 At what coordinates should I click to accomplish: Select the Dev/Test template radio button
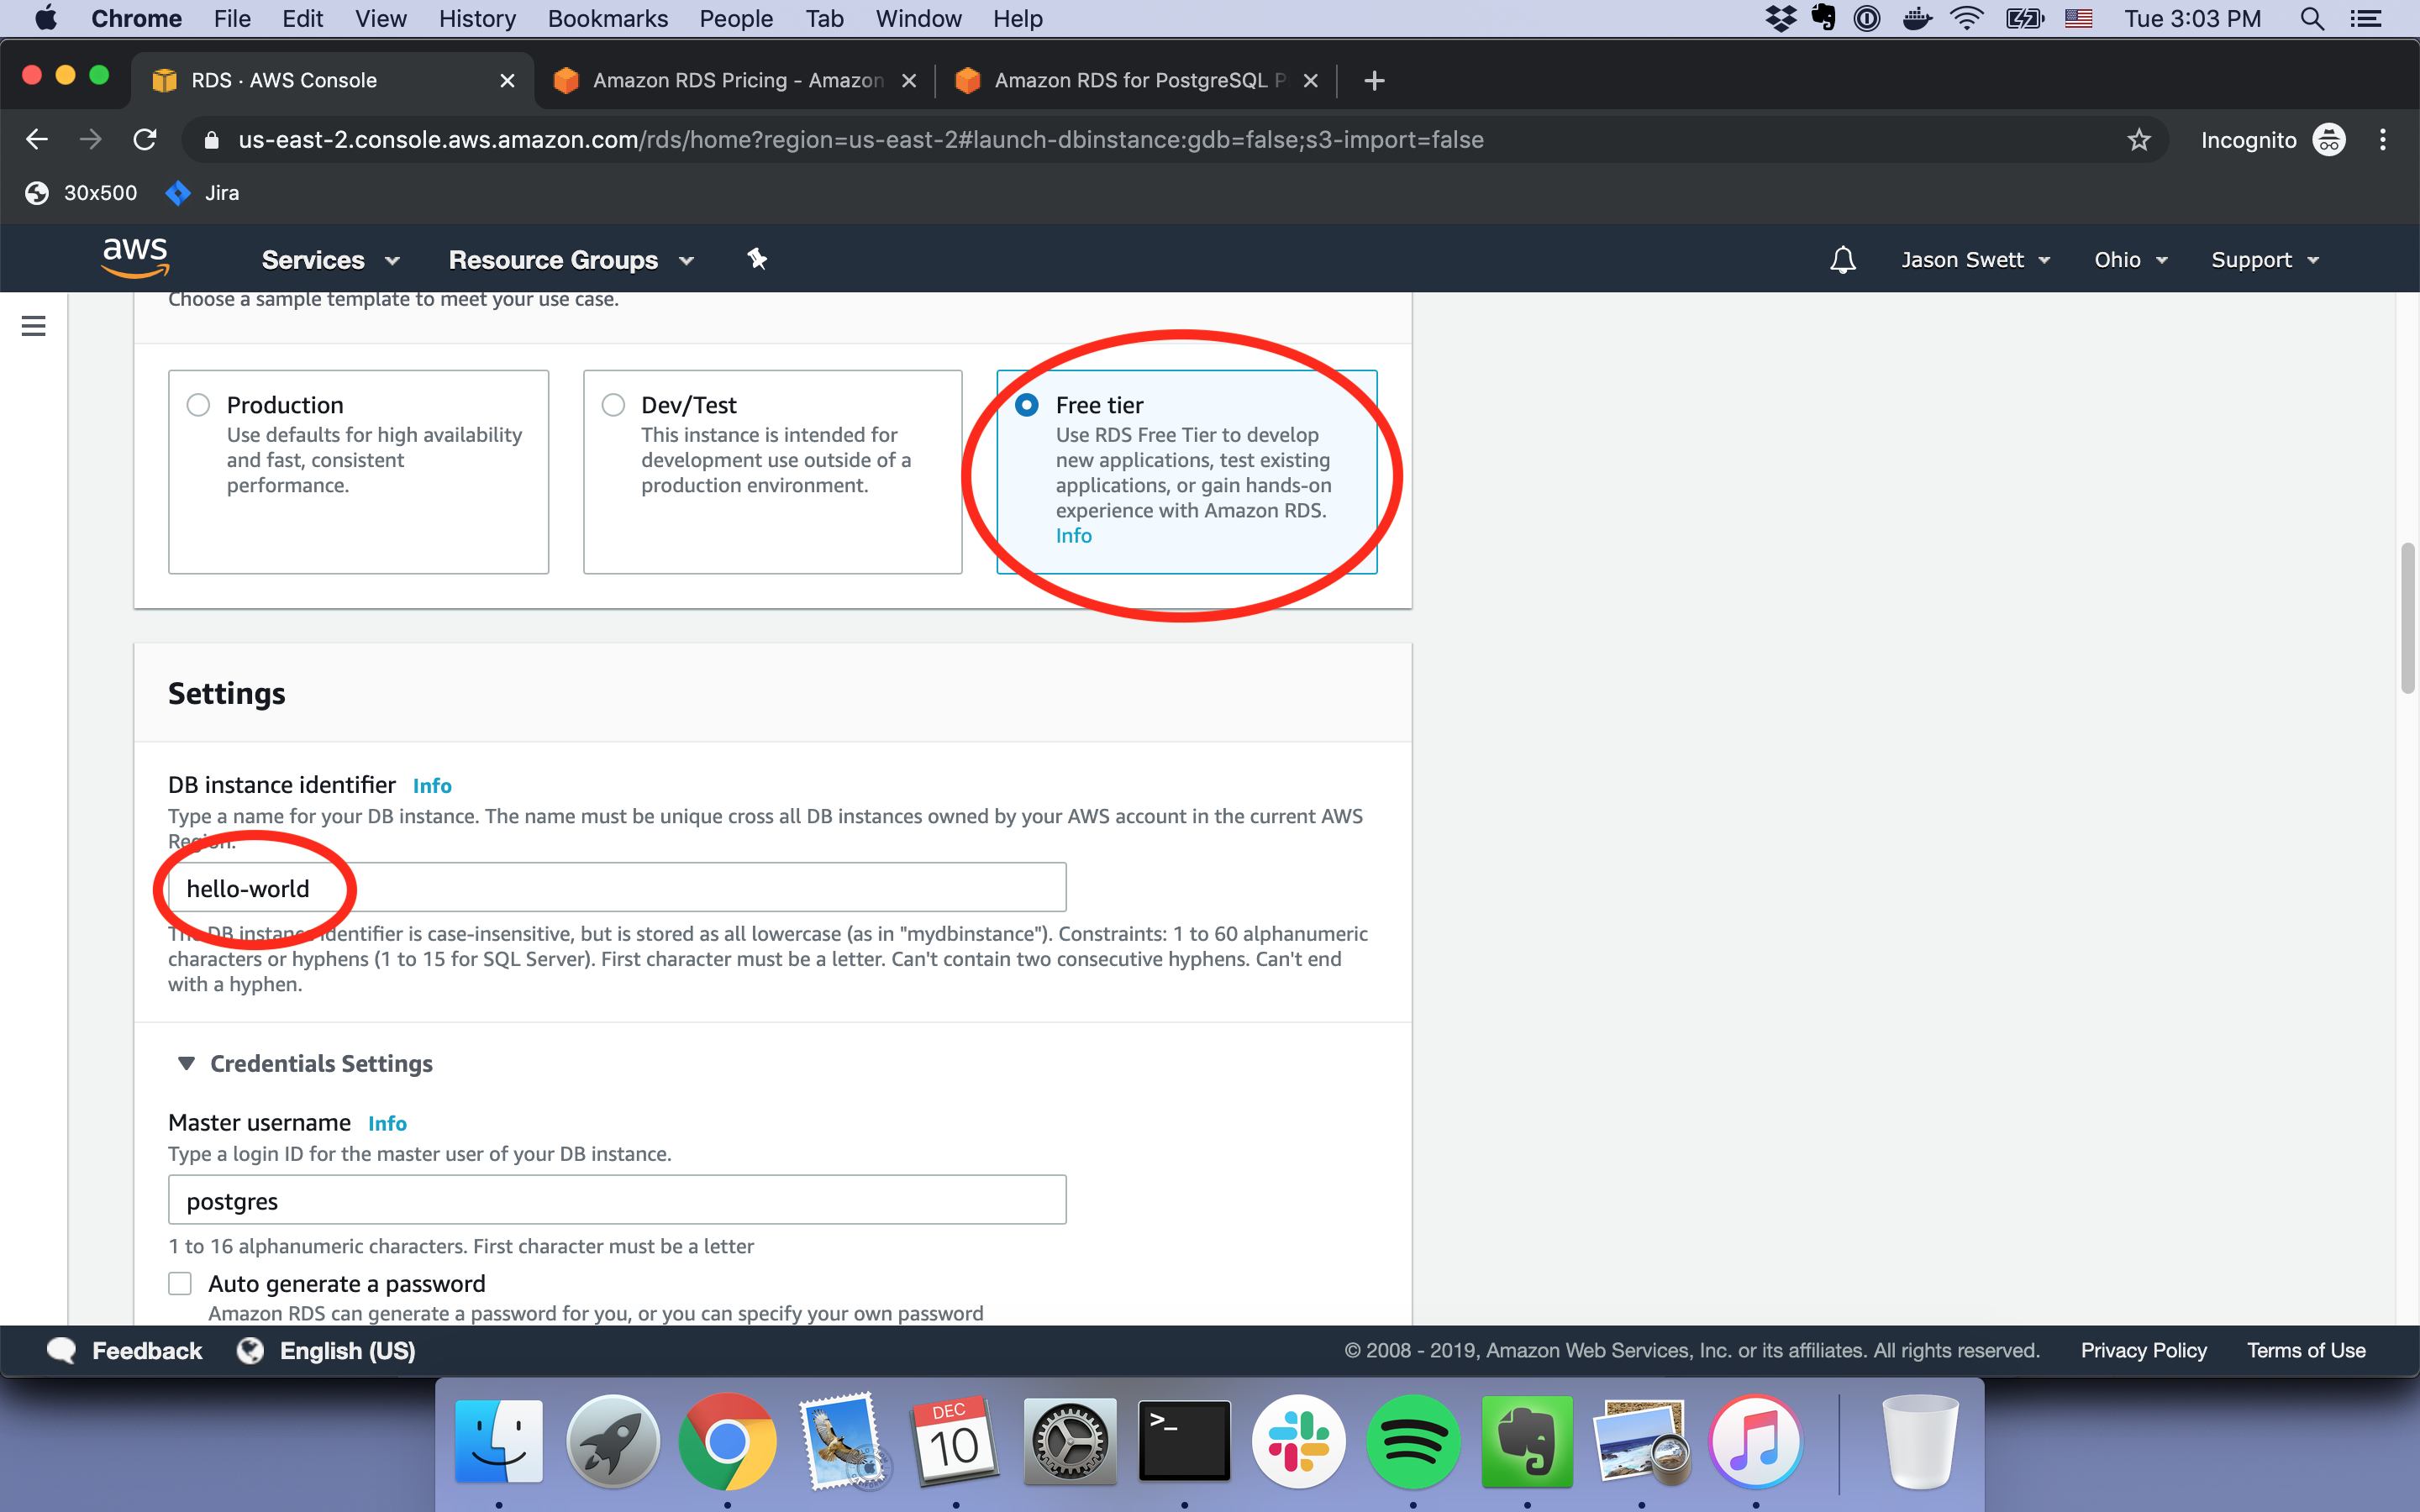tap(613, 405)
